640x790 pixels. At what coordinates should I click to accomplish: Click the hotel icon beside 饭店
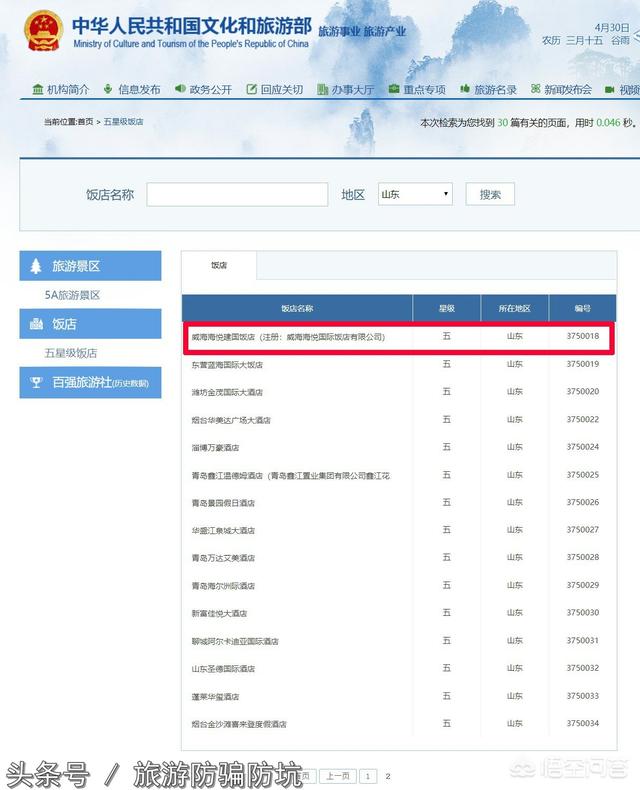pos(37,324)
